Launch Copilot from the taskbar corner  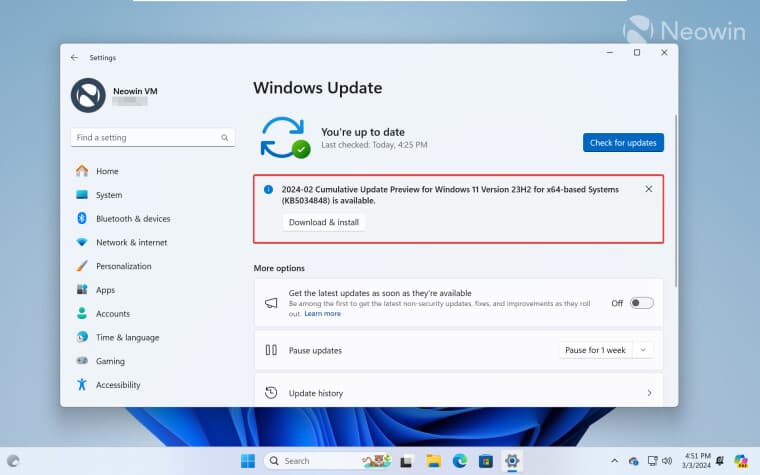click(x=741, y=460)
